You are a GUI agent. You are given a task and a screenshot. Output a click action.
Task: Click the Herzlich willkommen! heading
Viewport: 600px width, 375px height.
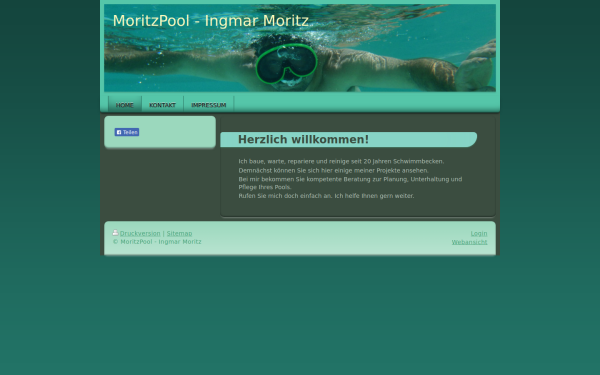coord(303,139)
